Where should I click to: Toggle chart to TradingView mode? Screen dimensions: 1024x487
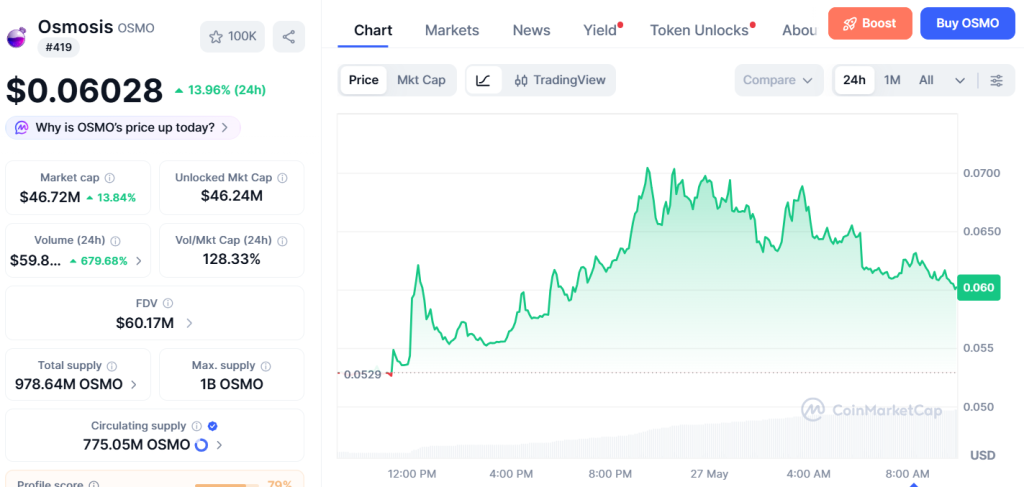(x=560, y=80)
